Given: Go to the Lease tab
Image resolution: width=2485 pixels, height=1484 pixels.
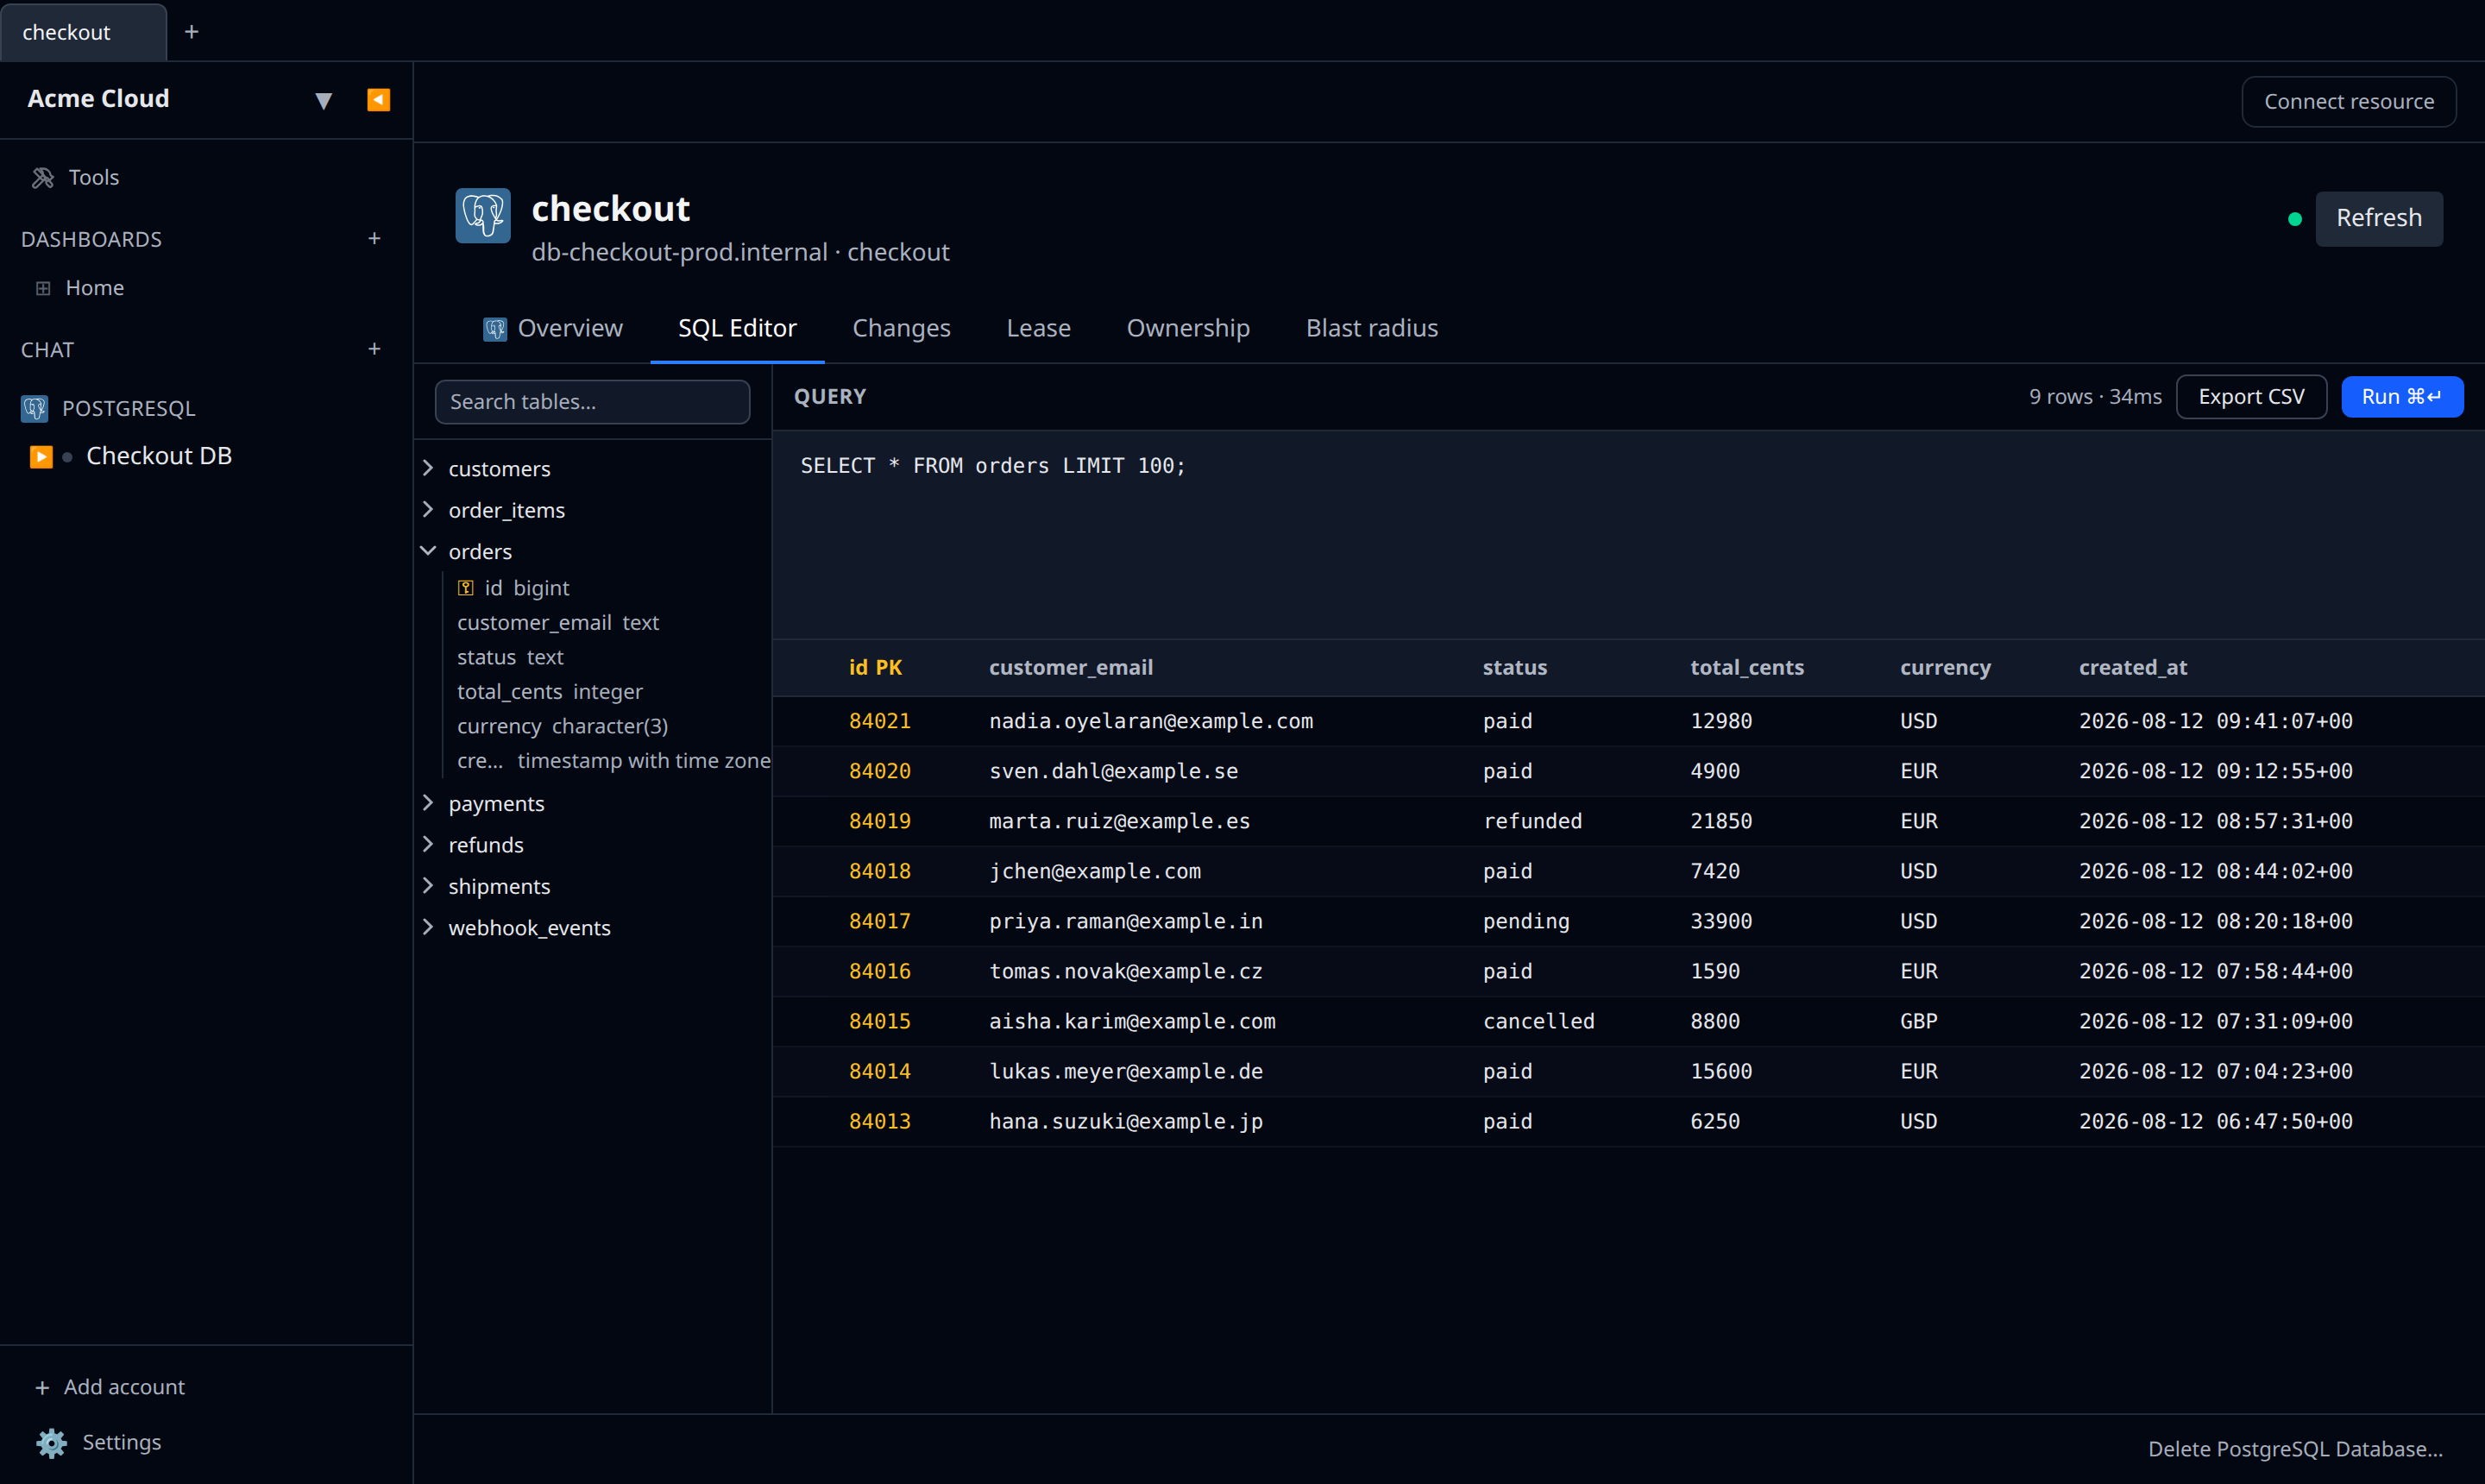Looking at the screenshot, I should point(1038,328).
